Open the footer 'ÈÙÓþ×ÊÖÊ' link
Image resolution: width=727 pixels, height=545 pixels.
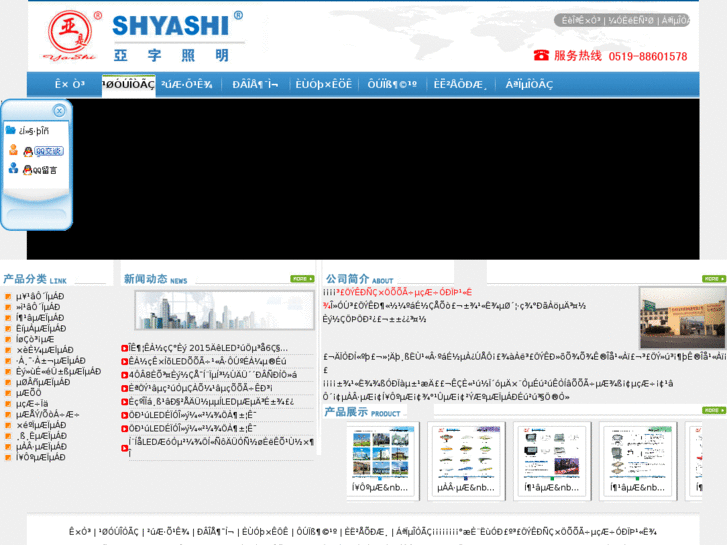point(267,532)
